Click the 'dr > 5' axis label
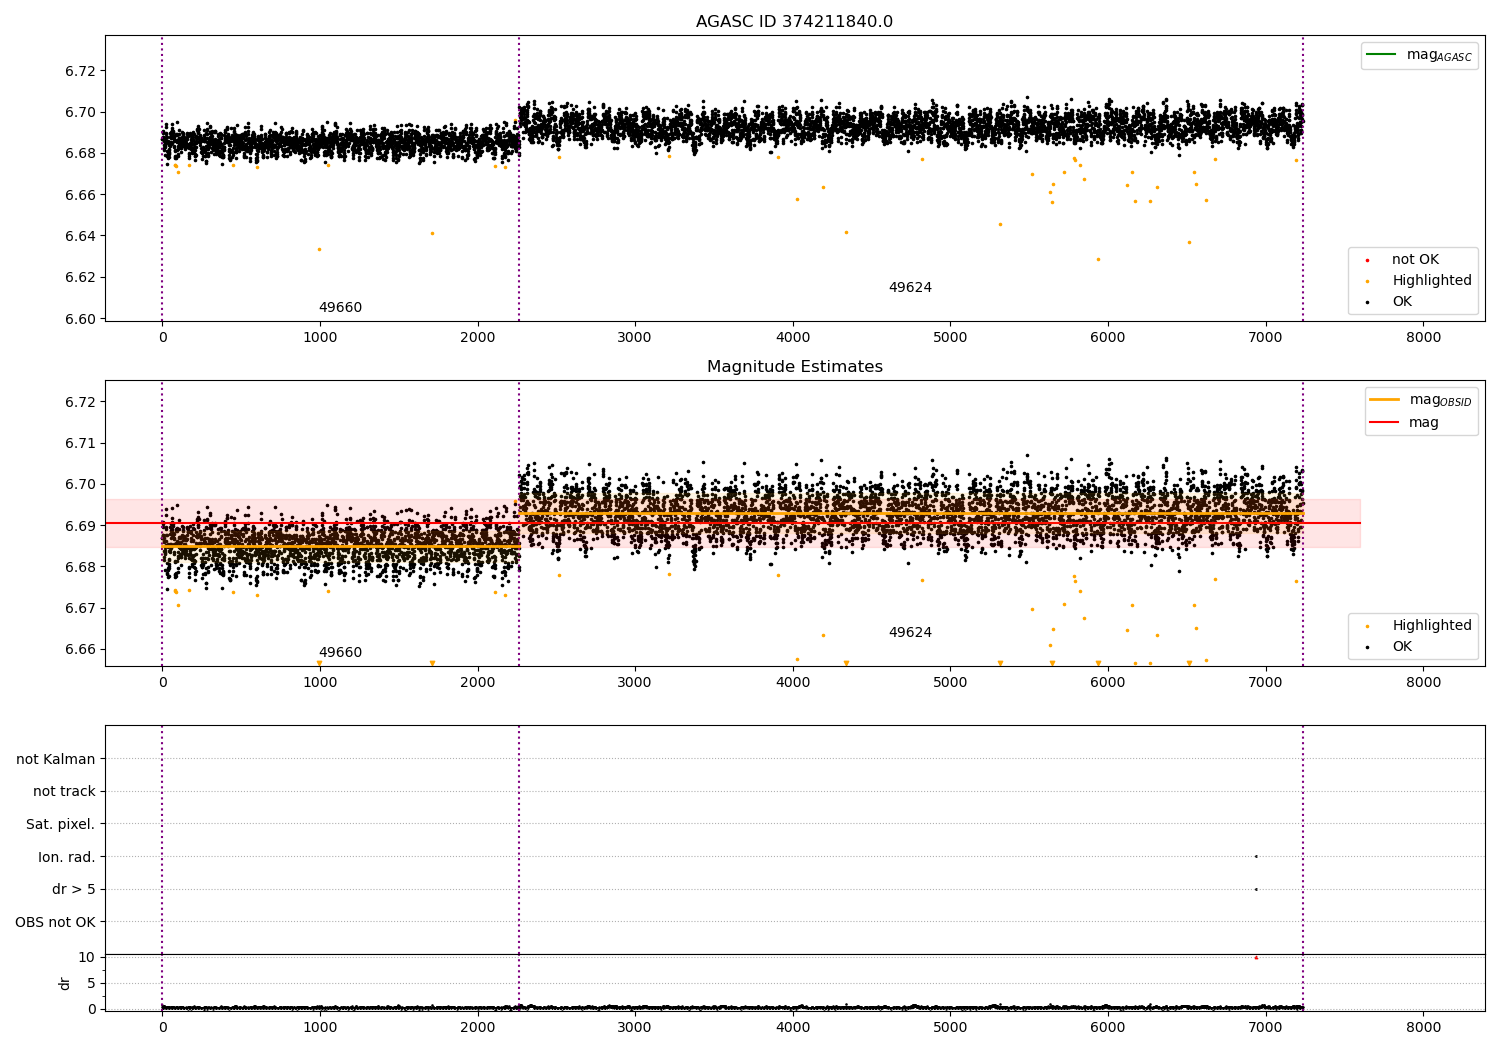The image size is (1500, 1050). [74, 889]
